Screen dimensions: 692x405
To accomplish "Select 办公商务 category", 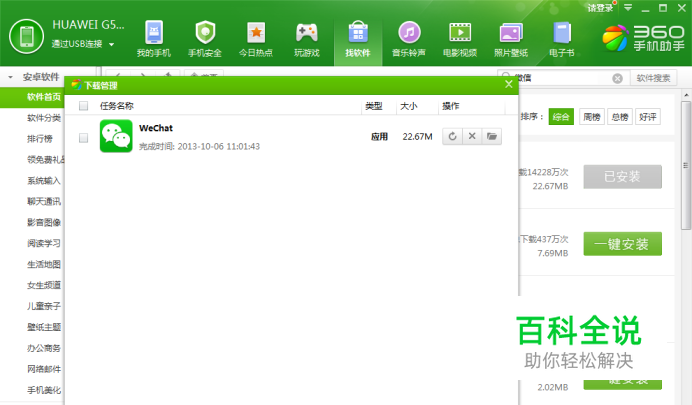I will pos(43,348).
